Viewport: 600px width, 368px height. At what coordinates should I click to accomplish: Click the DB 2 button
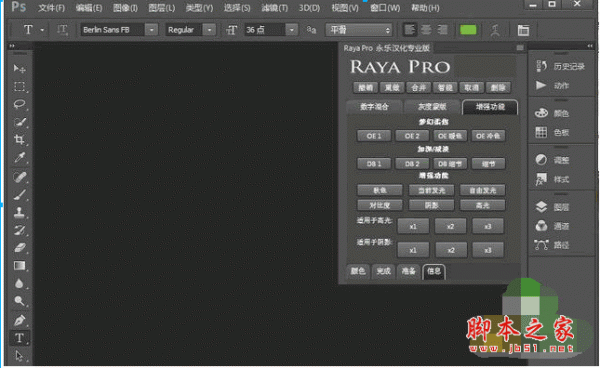pos(412,164)
